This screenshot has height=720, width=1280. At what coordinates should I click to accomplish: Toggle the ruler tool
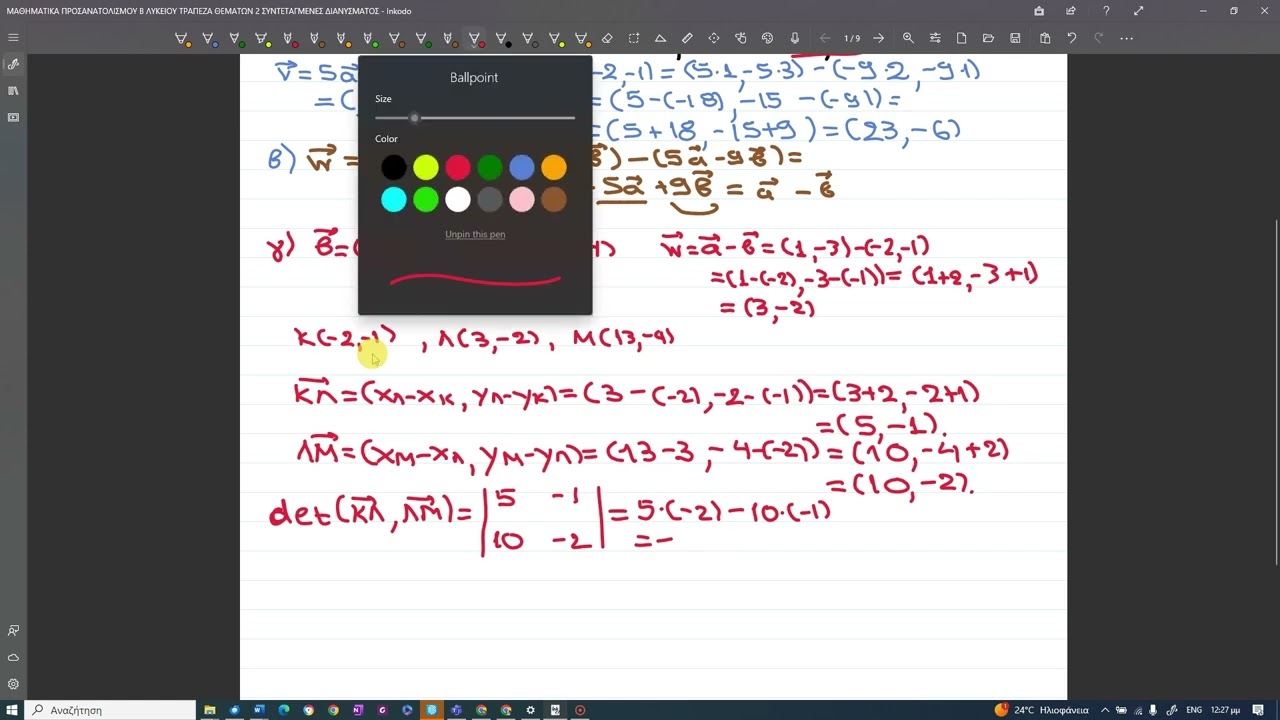click(x=687, y=38)
